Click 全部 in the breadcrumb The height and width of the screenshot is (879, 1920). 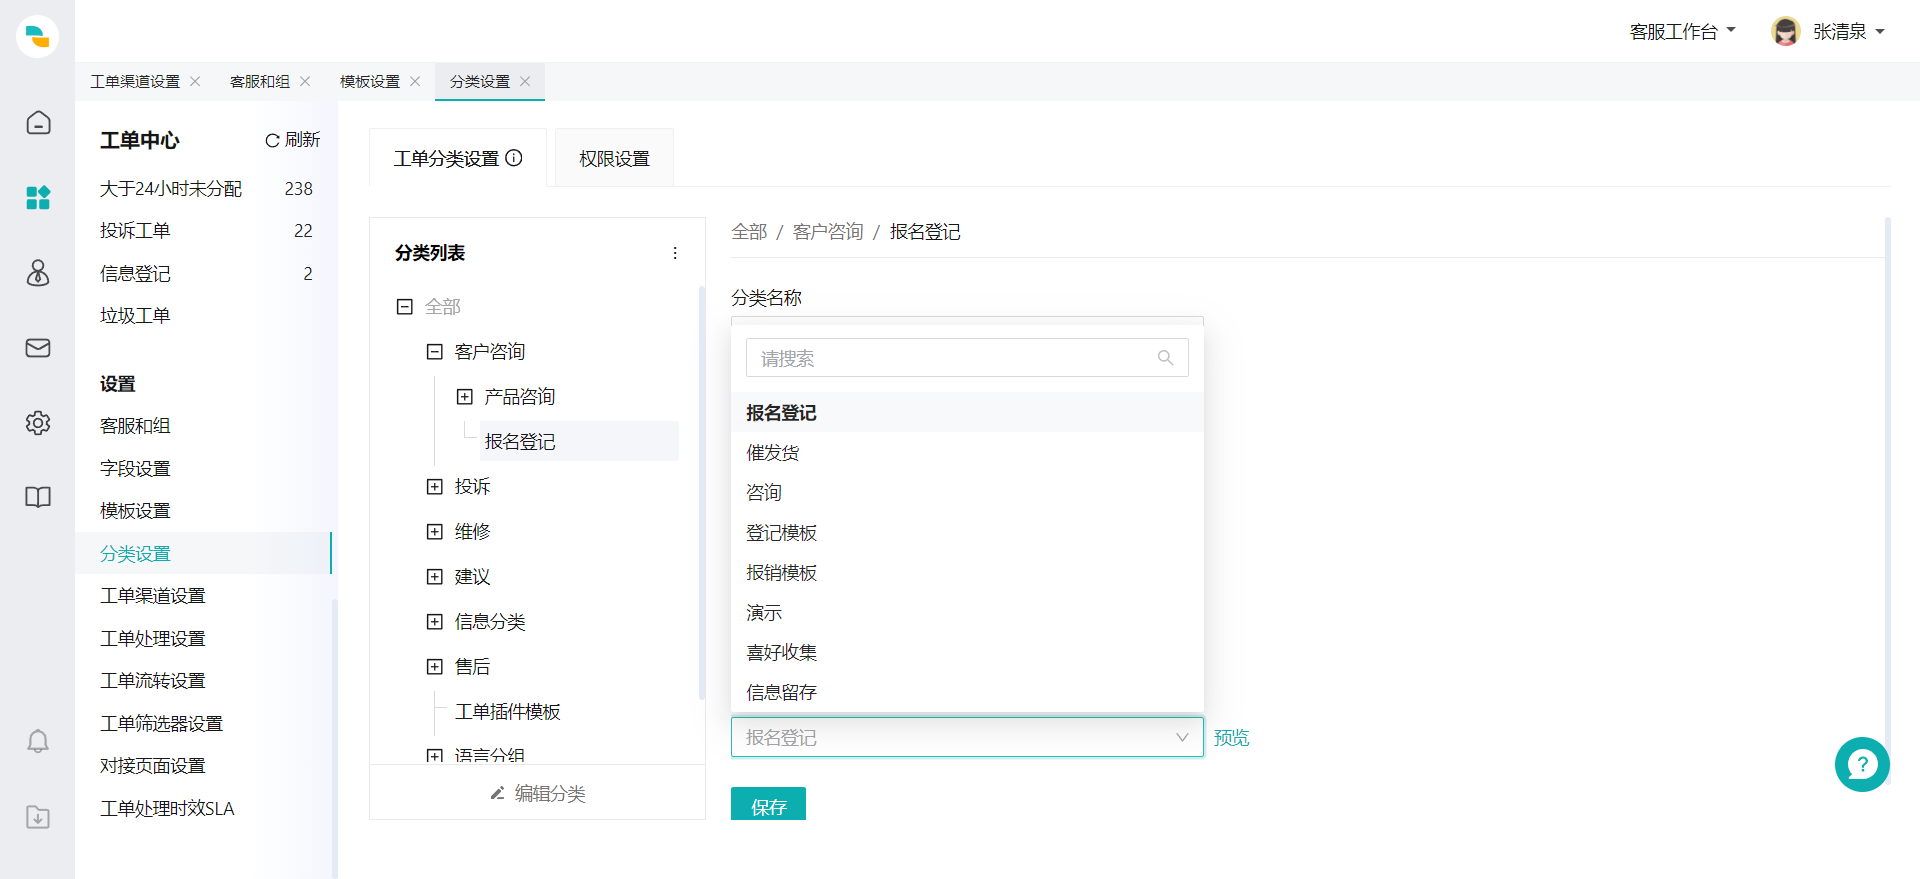[x=749, y=232]
